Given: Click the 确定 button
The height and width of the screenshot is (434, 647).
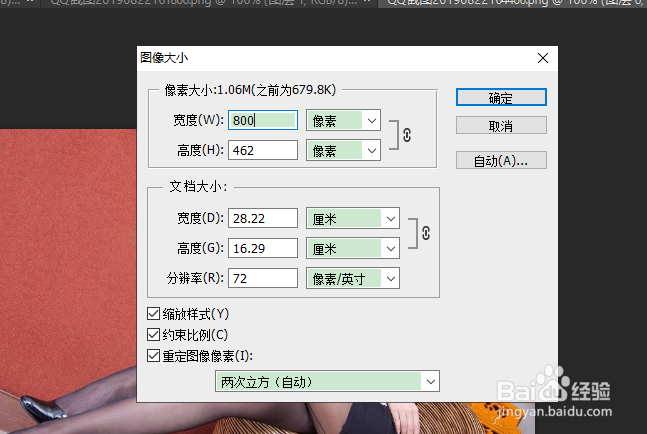Looking at the screenshot, I should tap(501, 97).
